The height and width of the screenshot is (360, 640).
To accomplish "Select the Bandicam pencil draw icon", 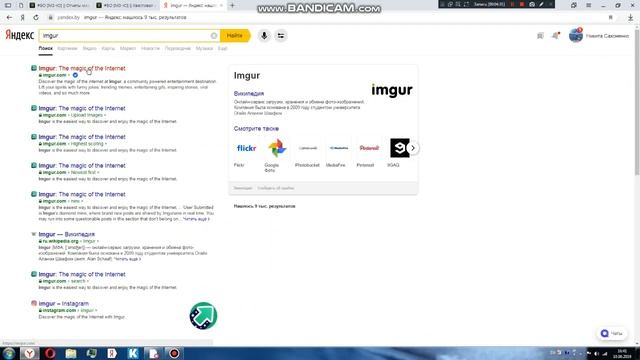I will (x=542, y=4).
